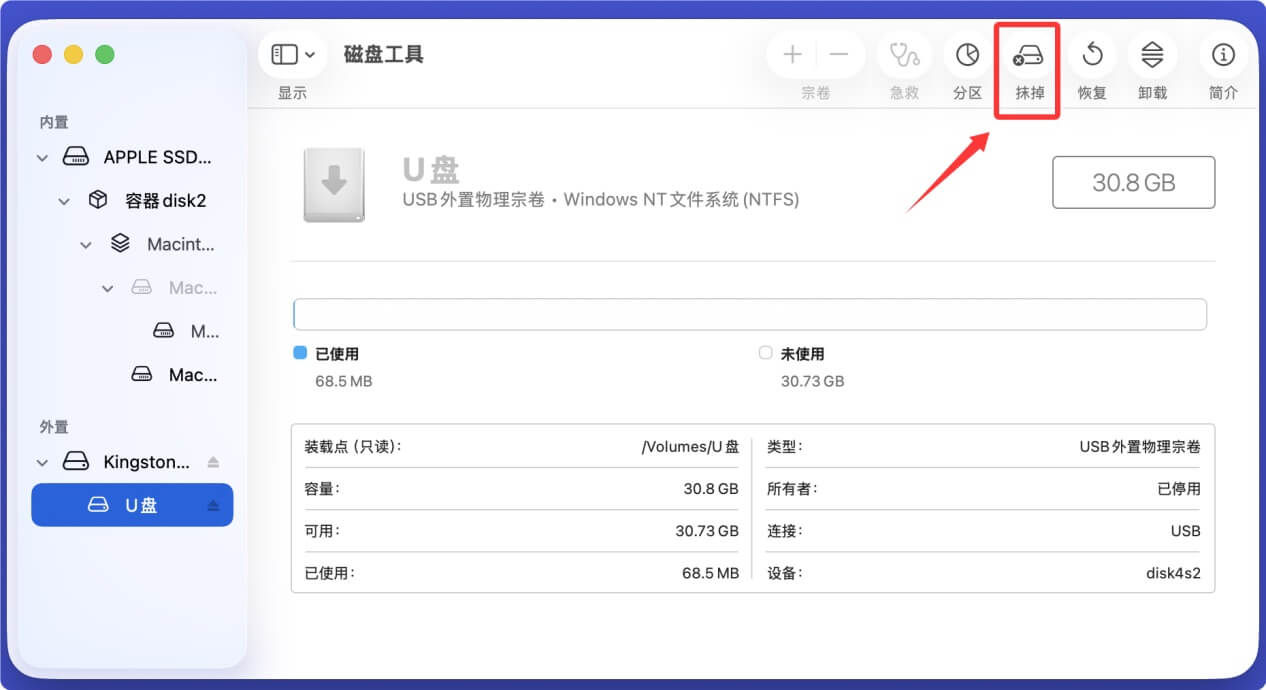Click the 宗卷 add volume plus icon
This screenshot has width=1266, height=690.
[791, 53]
